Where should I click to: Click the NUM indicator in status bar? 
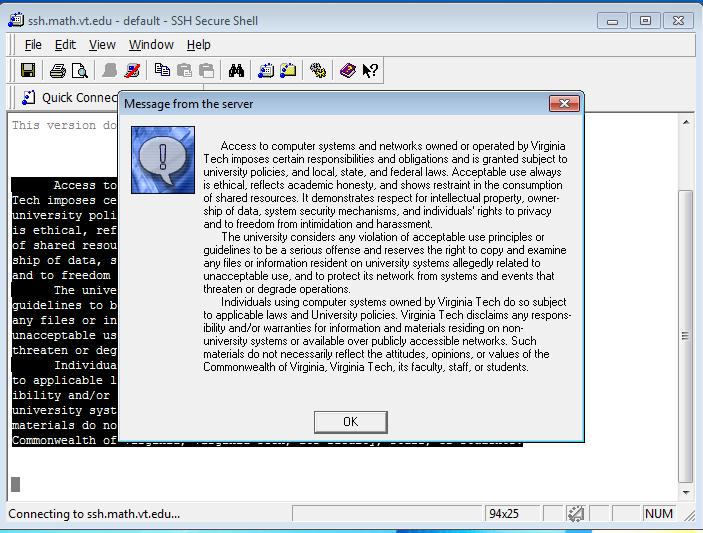click(x=659, y=514)
